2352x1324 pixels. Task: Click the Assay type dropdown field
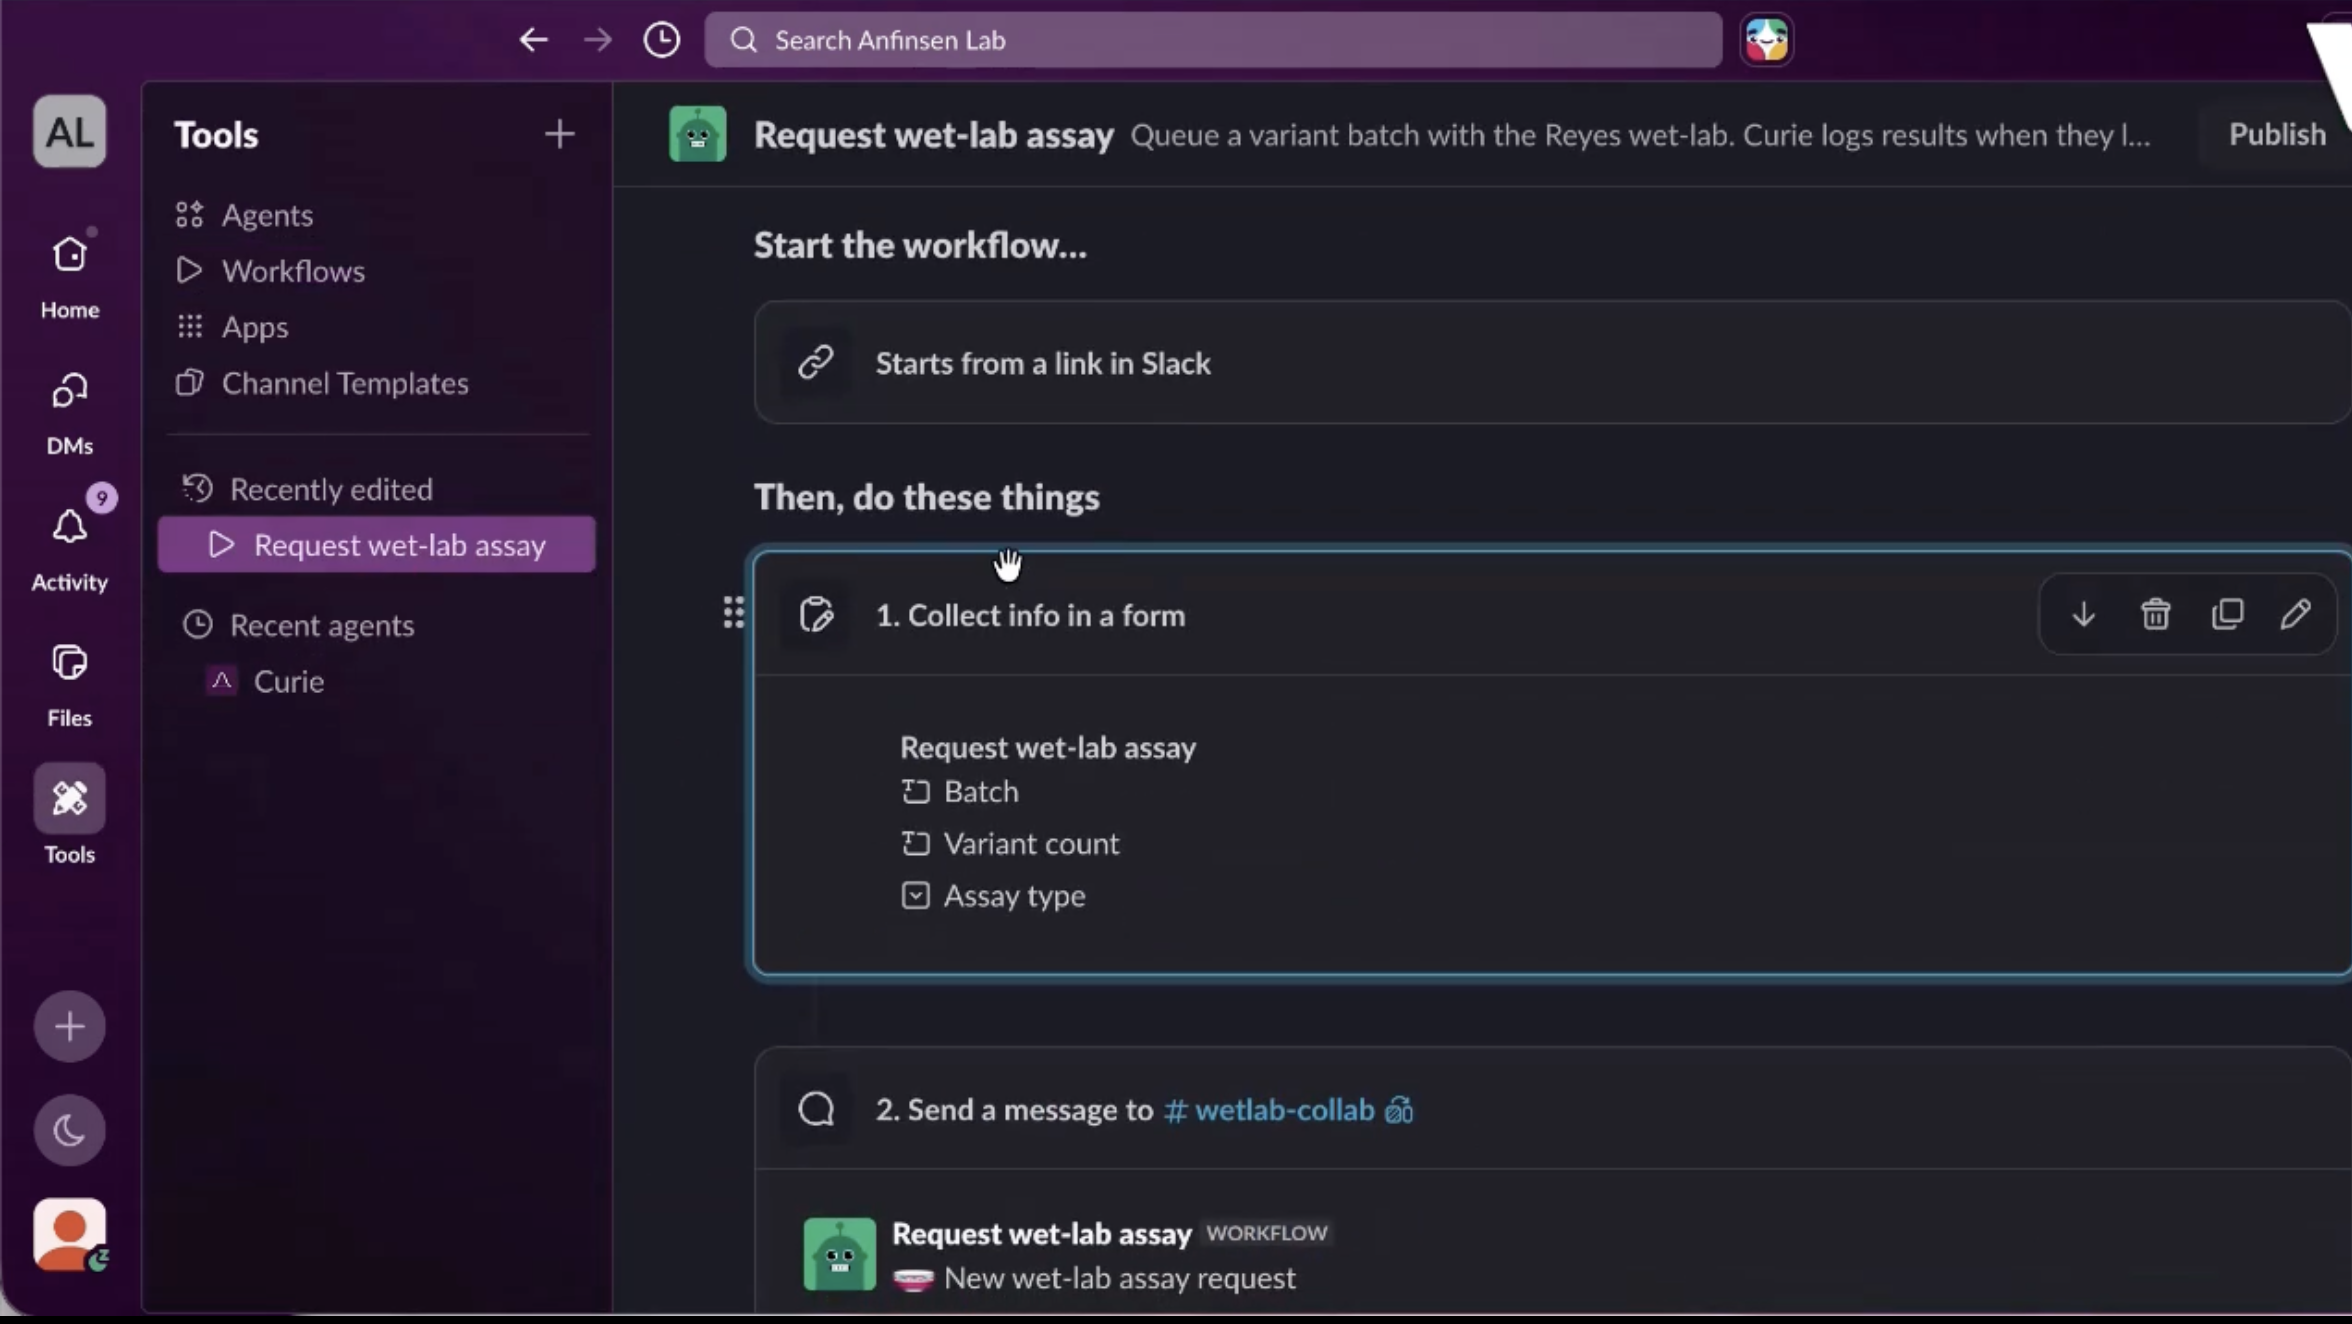[992, 895]
